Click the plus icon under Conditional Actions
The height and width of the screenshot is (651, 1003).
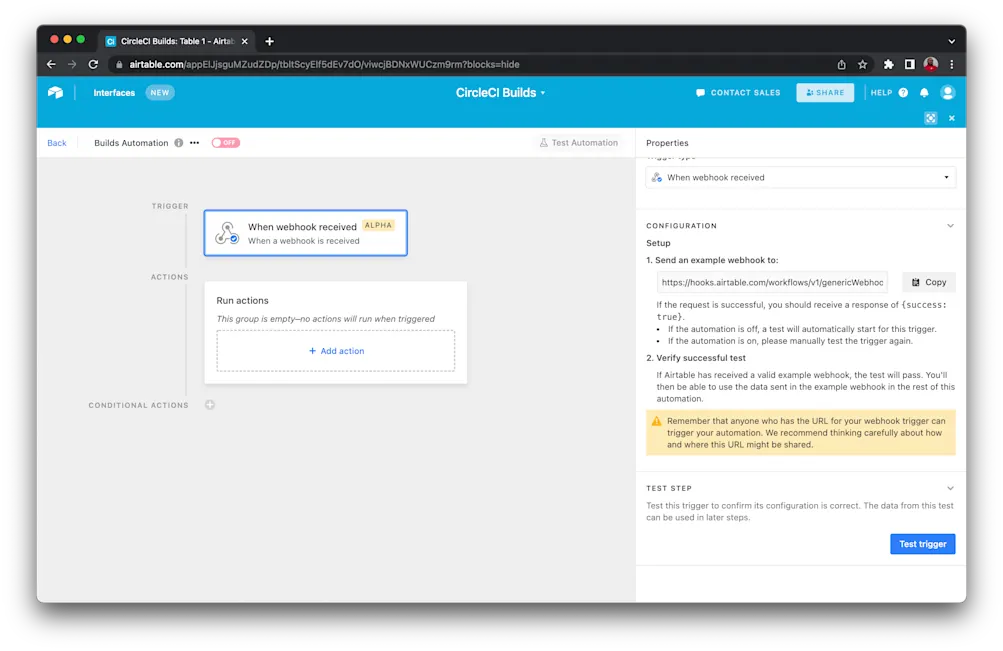click(208, 405)
